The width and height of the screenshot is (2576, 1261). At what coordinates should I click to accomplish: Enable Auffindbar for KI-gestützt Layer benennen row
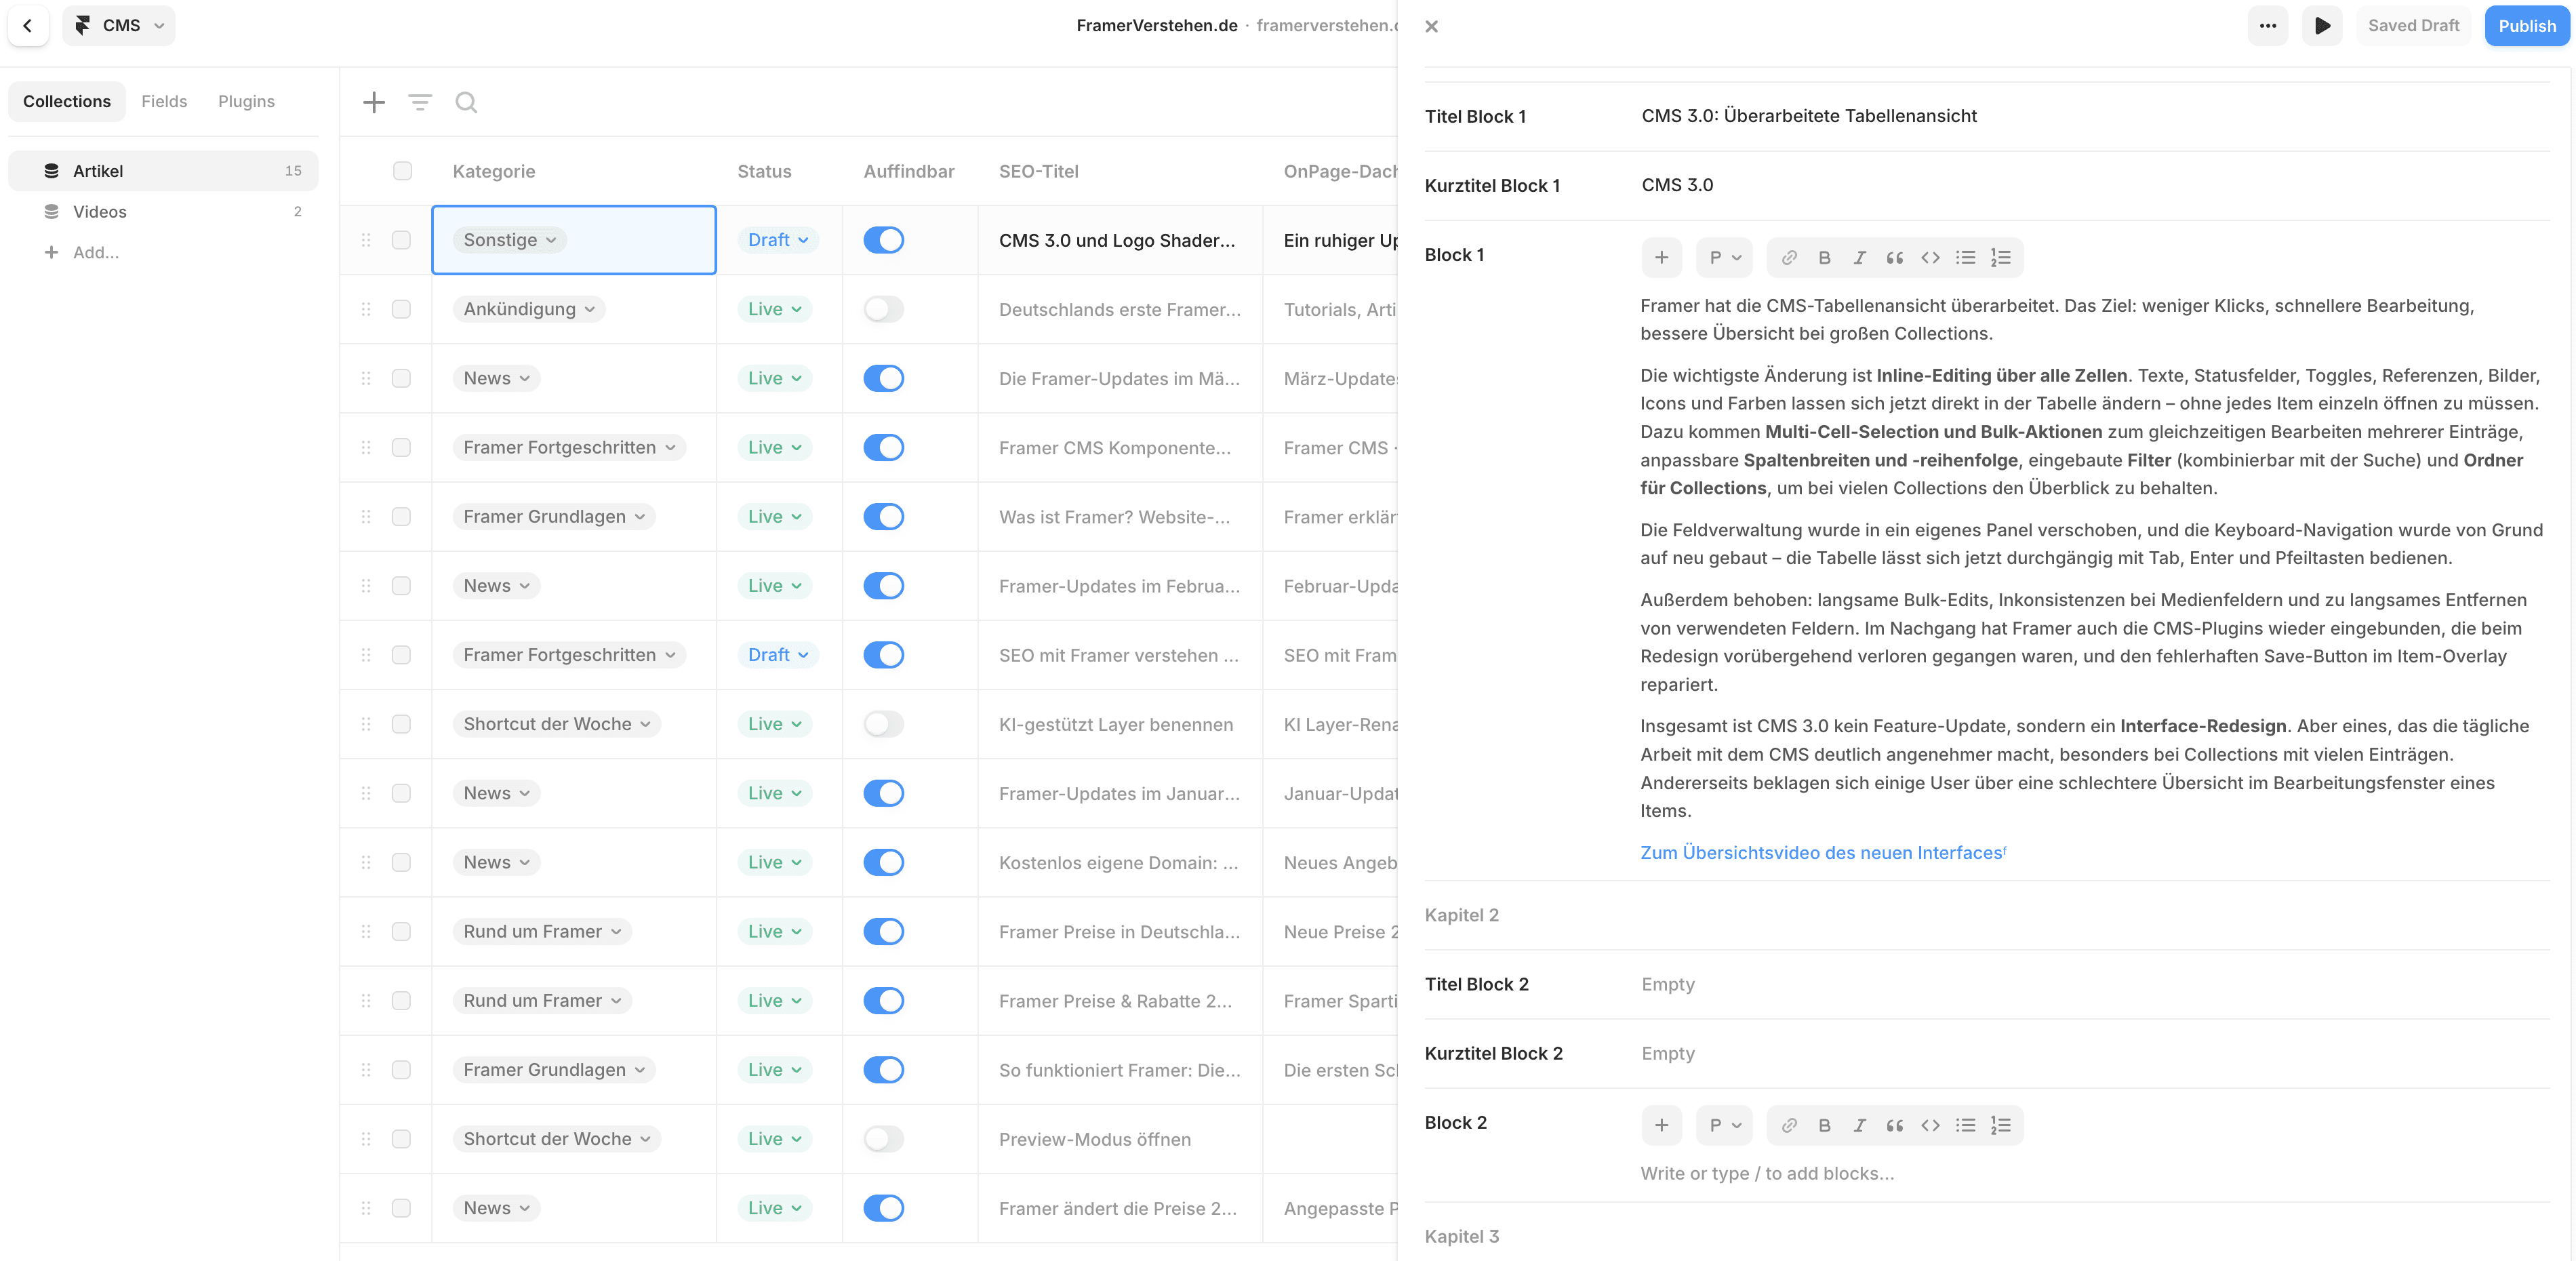[883, 724]
